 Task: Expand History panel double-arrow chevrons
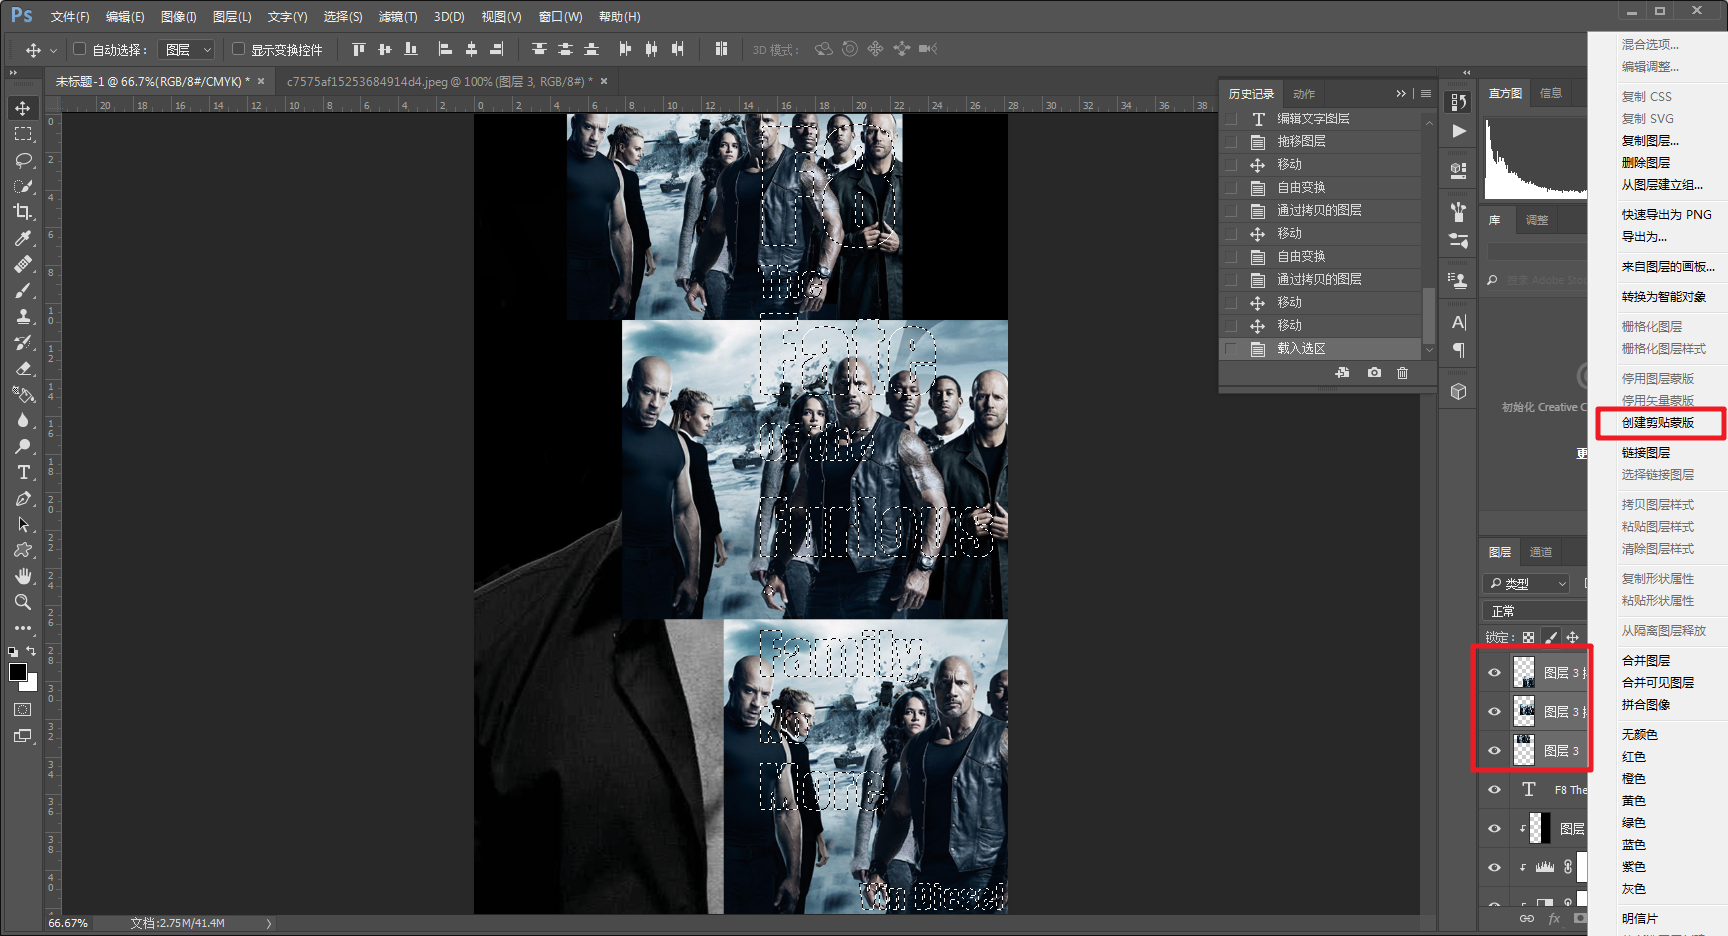(x=1400, y=94)
